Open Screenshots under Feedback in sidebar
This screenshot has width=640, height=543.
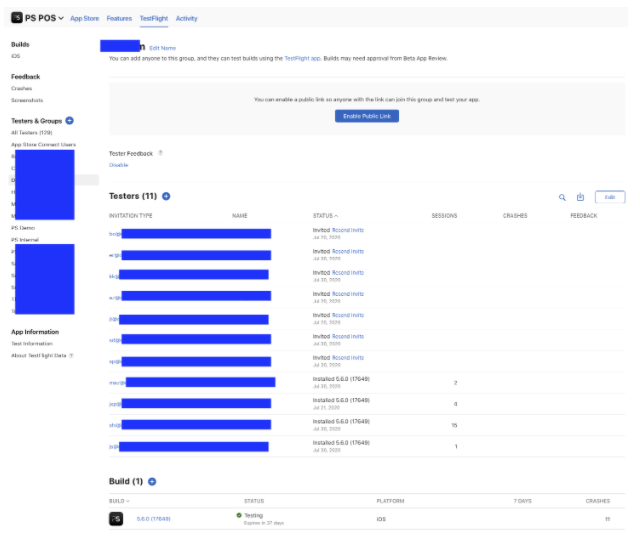tap(27, 100)
